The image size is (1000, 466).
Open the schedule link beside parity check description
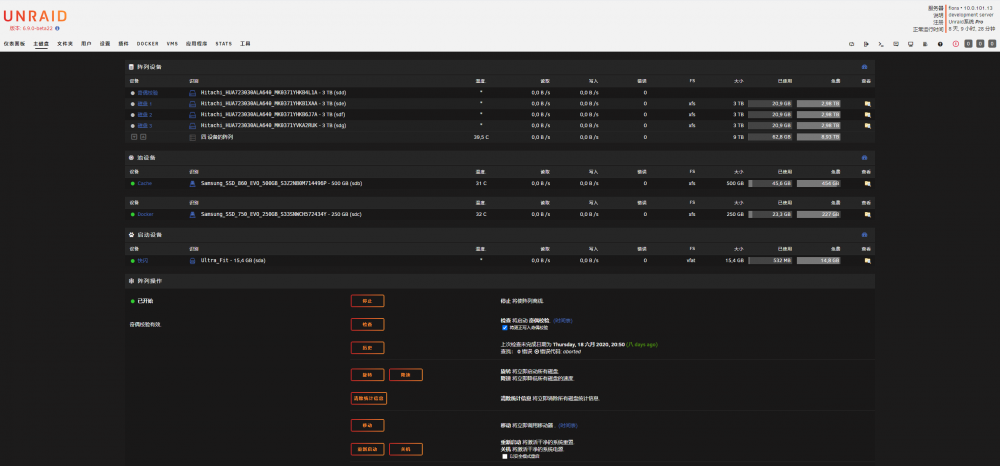click(562, 321)
